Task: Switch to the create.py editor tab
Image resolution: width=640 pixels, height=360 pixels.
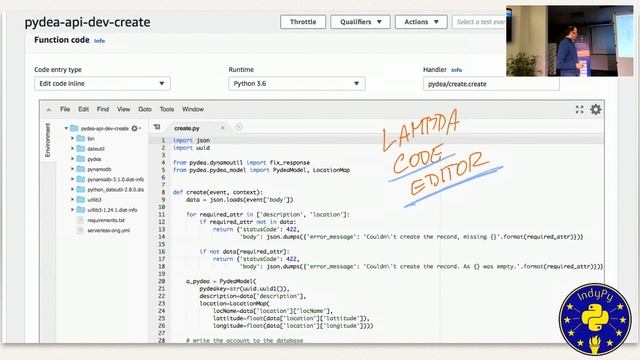Action: [187, 128]
